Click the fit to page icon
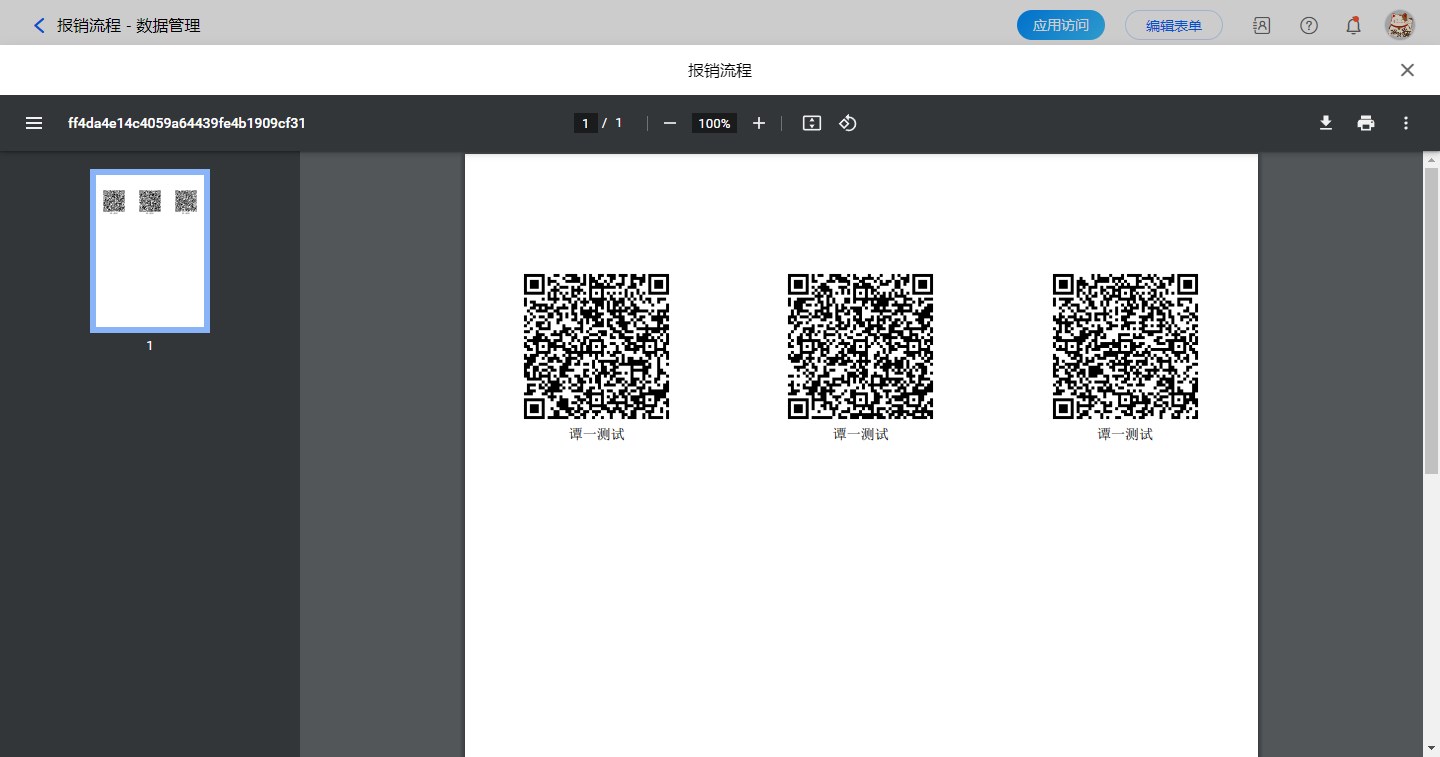The image size is (1440, 757). (x=812, y=123)
